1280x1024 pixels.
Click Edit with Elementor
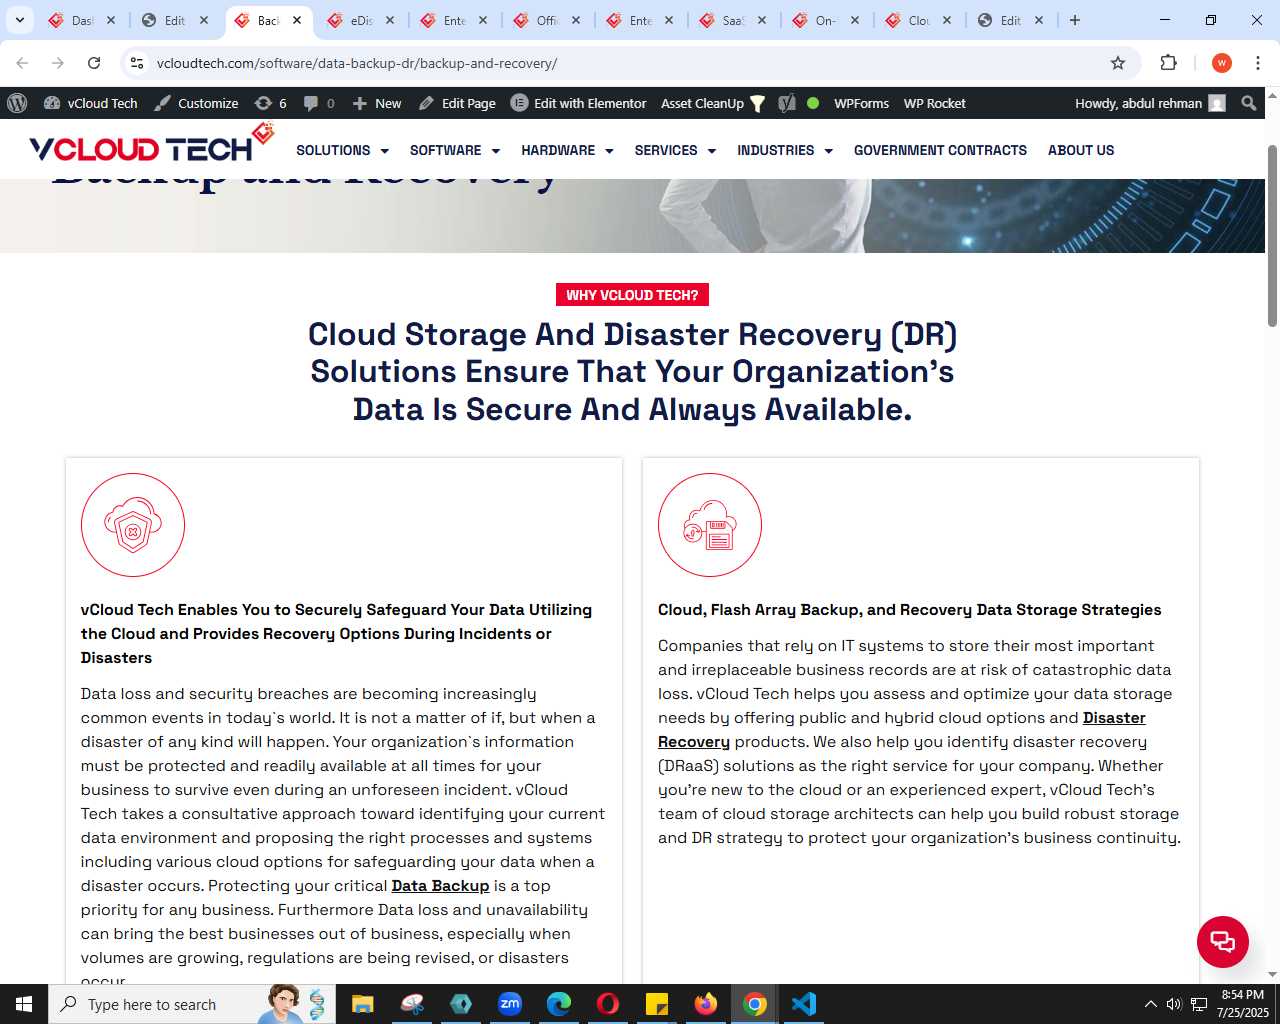pyautogui.click(x=578, y=103)
